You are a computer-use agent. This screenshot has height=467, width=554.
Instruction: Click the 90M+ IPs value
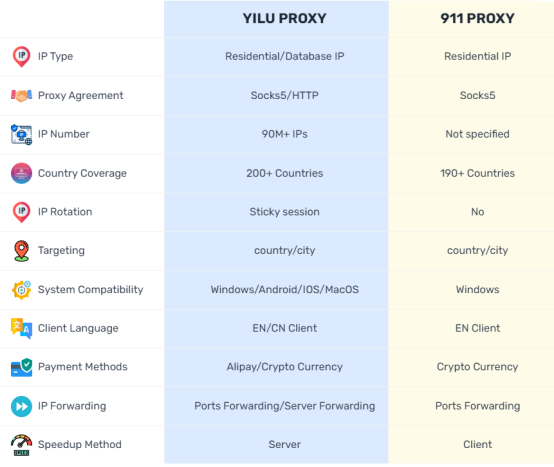pyautogui.click(x=284, y=134)
